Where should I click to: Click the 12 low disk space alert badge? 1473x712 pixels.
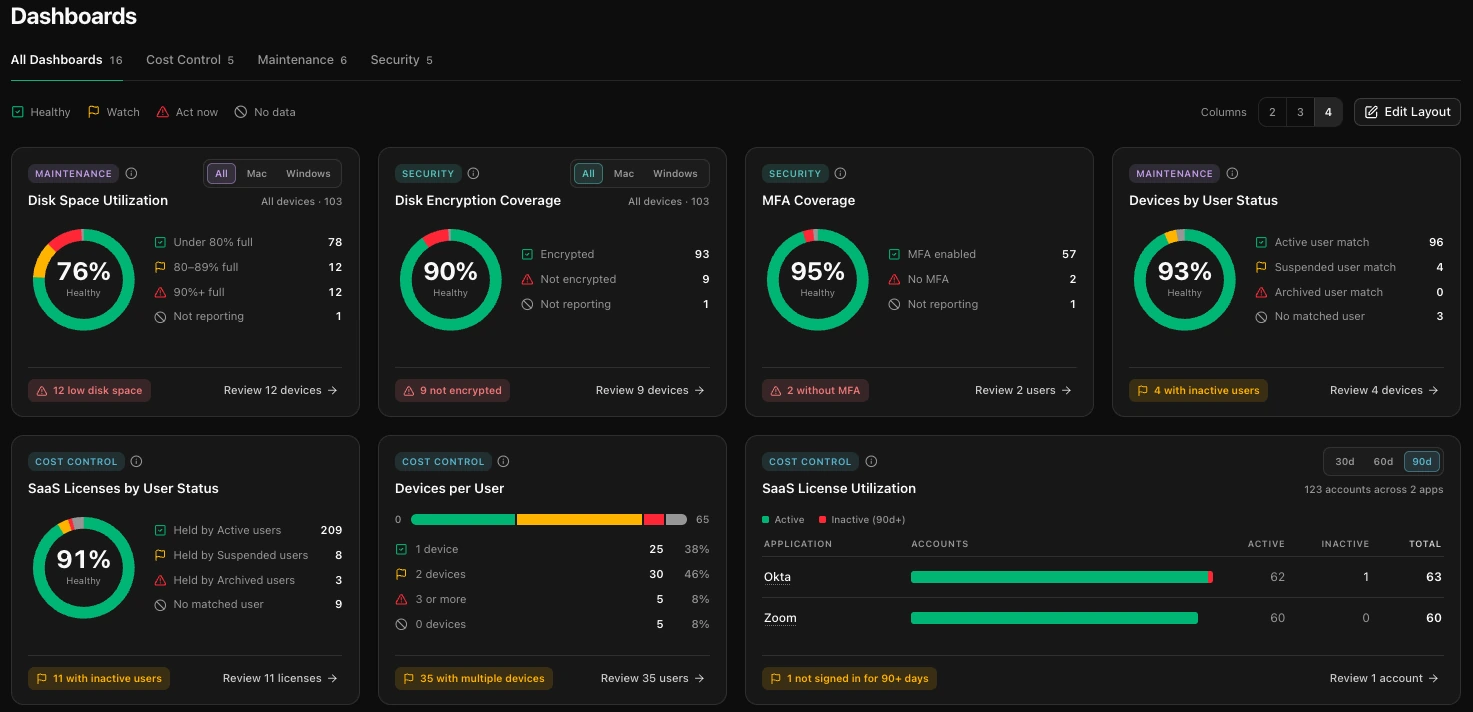point(90,390)
